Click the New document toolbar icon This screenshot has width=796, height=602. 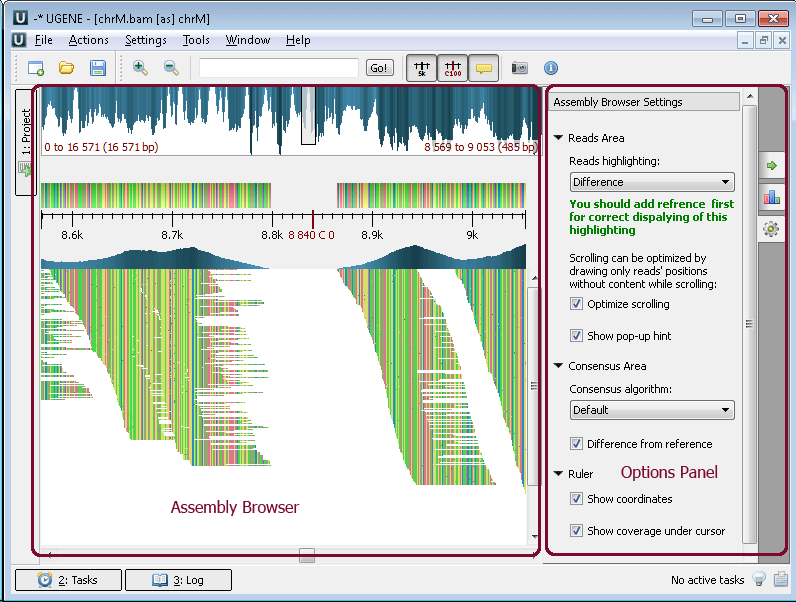tap(36, 68)
